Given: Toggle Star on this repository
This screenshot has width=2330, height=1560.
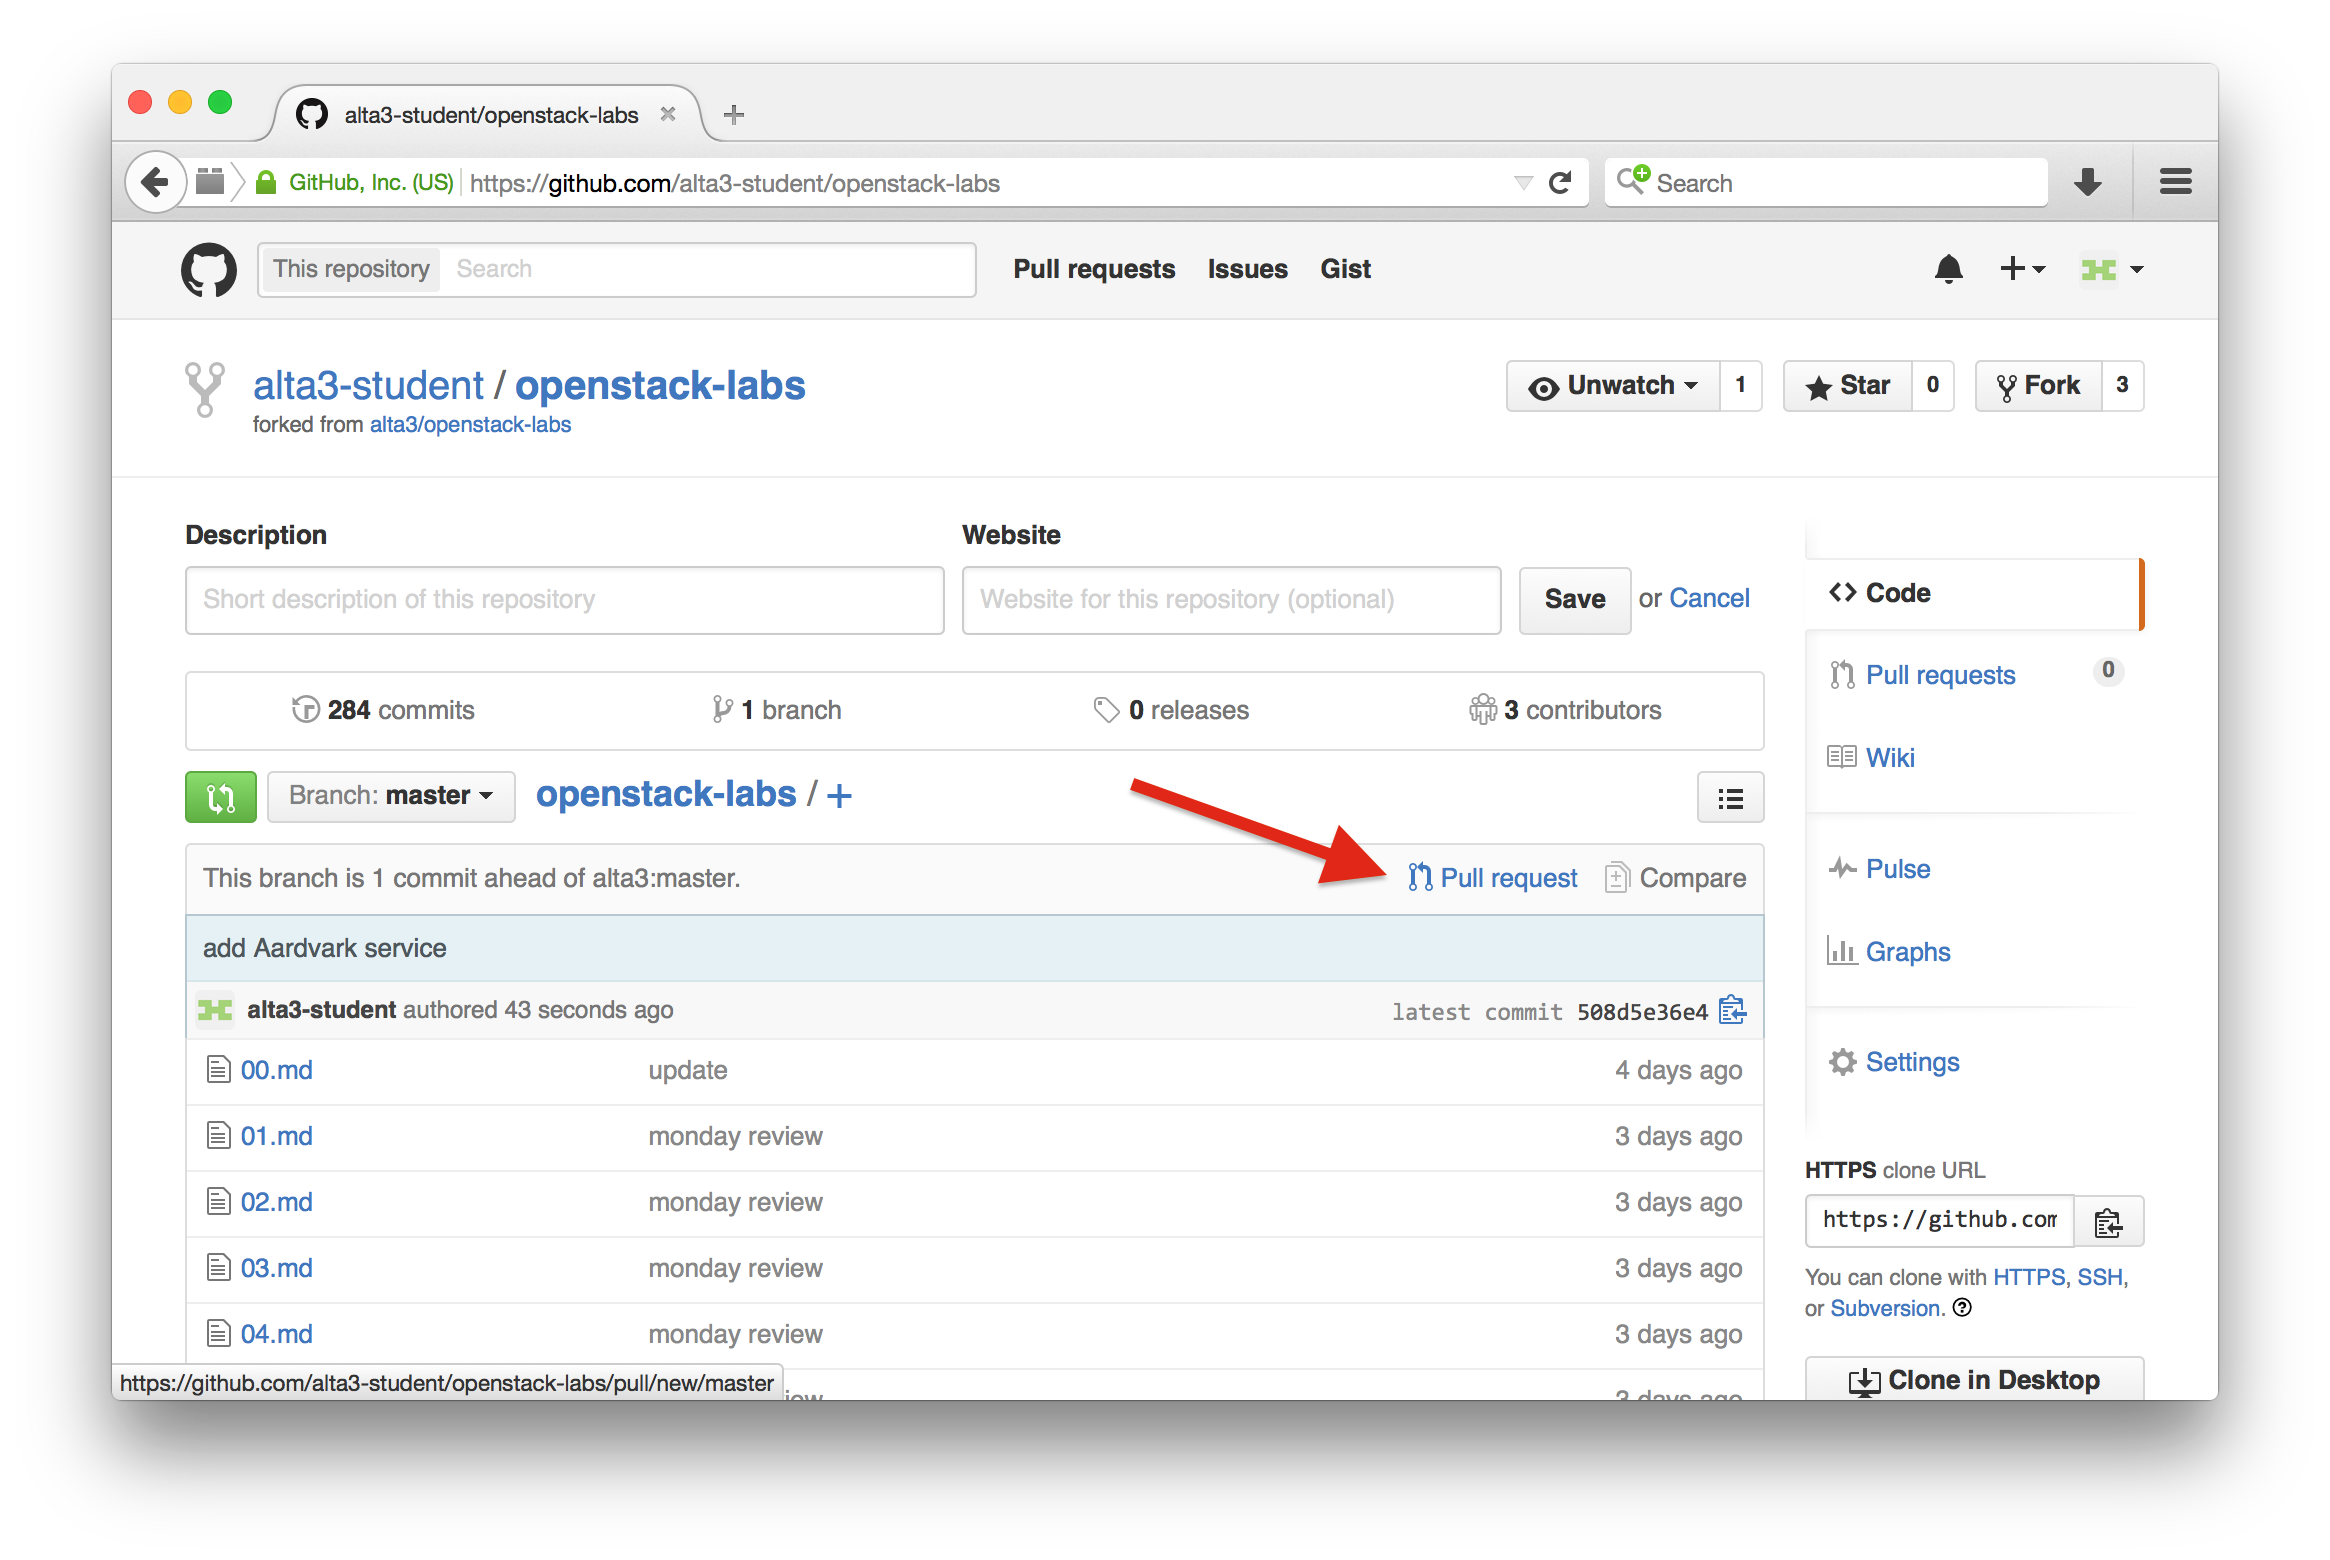Looking at the screenshot, I should point(1848,386).
